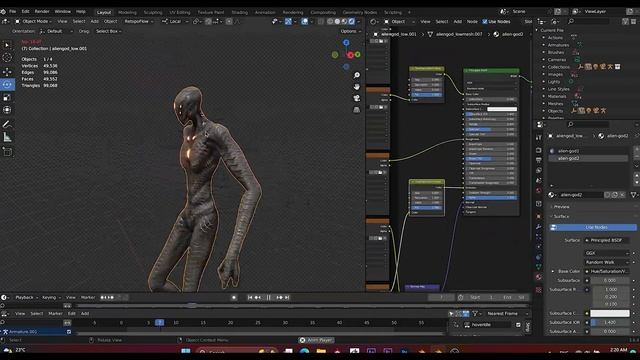Select the Annotate tool

7,124
